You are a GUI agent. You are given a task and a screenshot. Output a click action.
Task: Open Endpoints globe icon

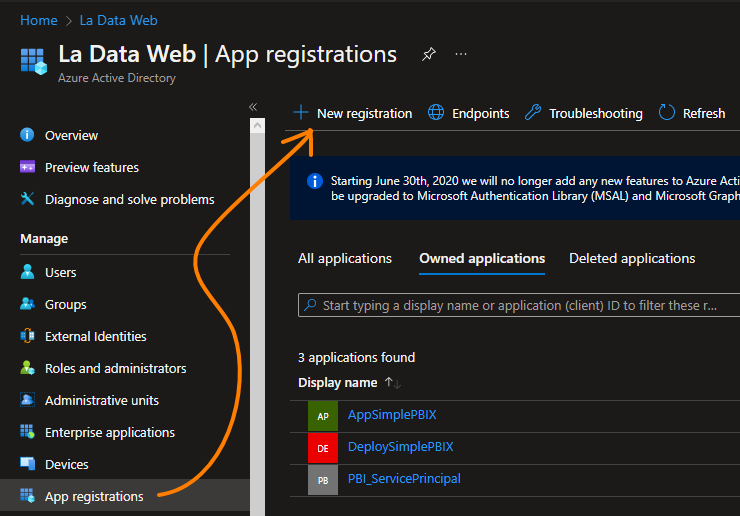point(436,113)
